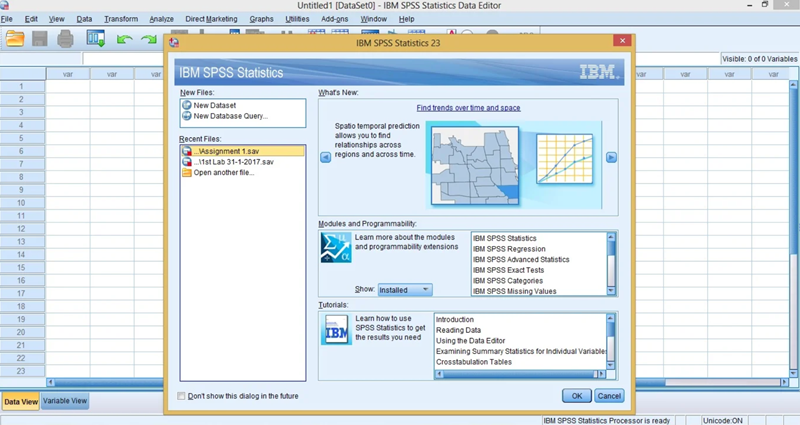This screenshot has width=800, height=425.
Task: Select Examining Summary Statistics tutorial
Action: tap(521, 351)
